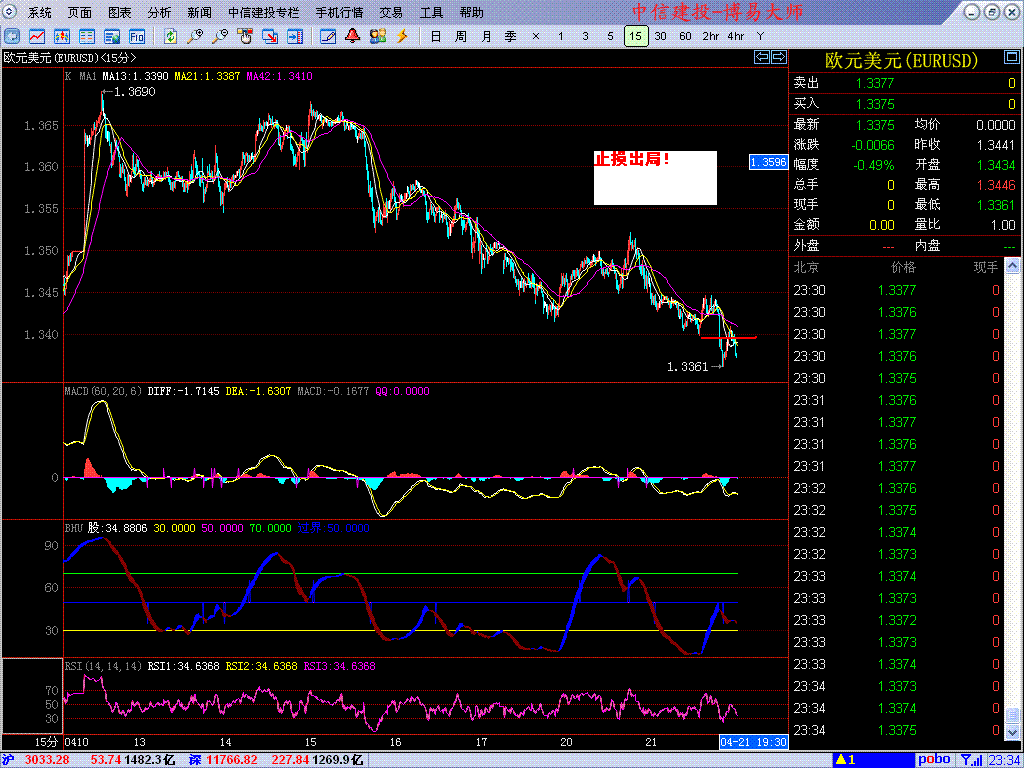Click the pobo logo in status bar

(x=934, y=760)
